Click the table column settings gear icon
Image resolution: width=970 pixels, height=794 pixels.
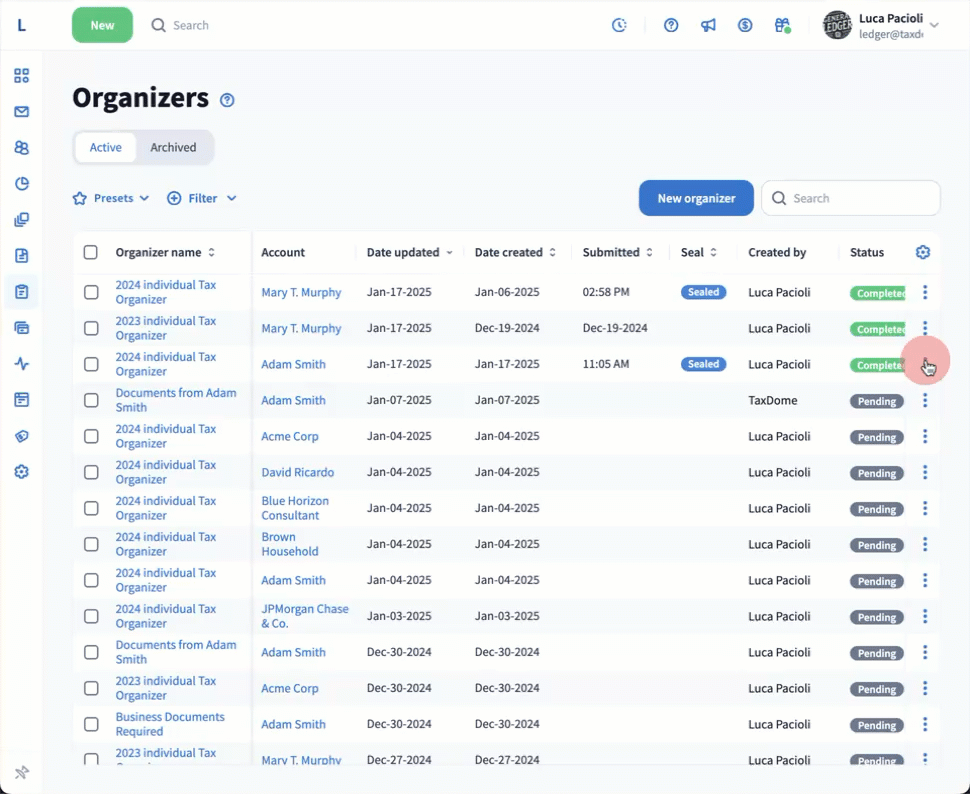[x=923, y=252]
